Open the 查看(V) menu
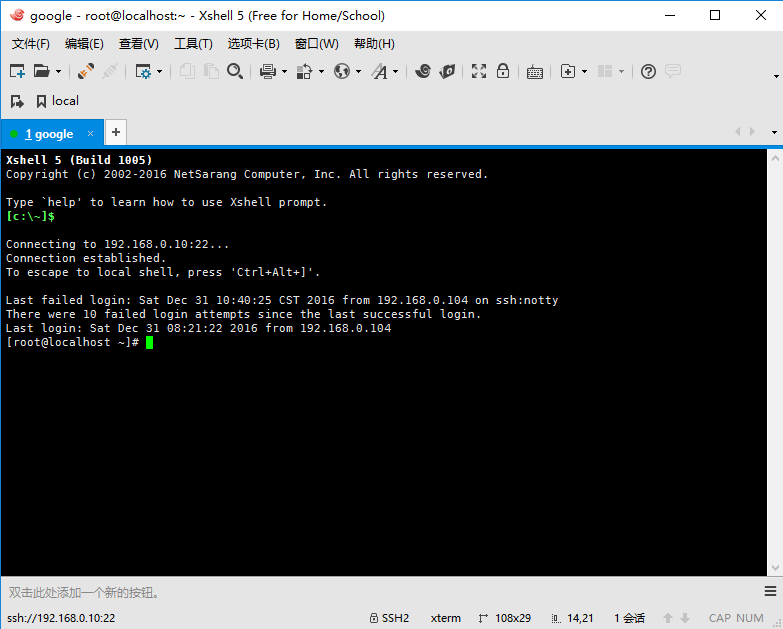The width and height of the screenshot is (783, 629). click(x=139, y=44)
